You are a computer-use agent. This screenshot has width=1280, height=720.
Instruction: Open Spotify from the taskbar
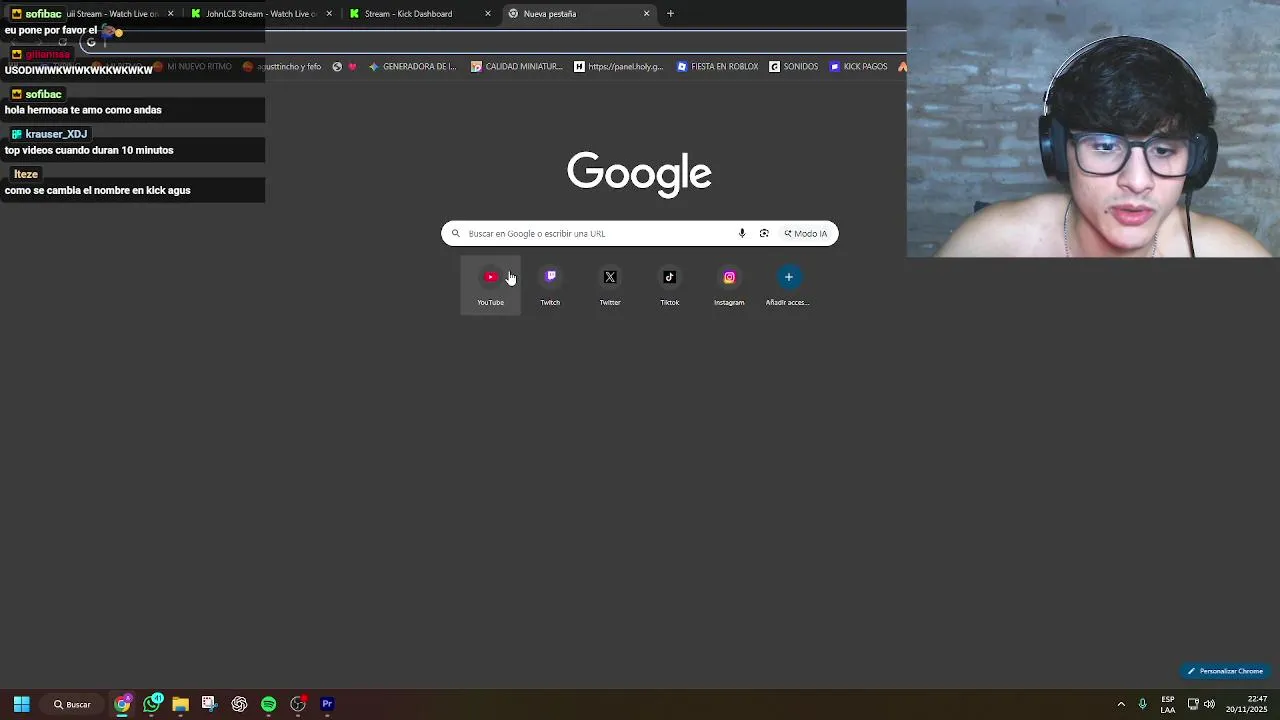pyautogui.click(x=268, y=704)
